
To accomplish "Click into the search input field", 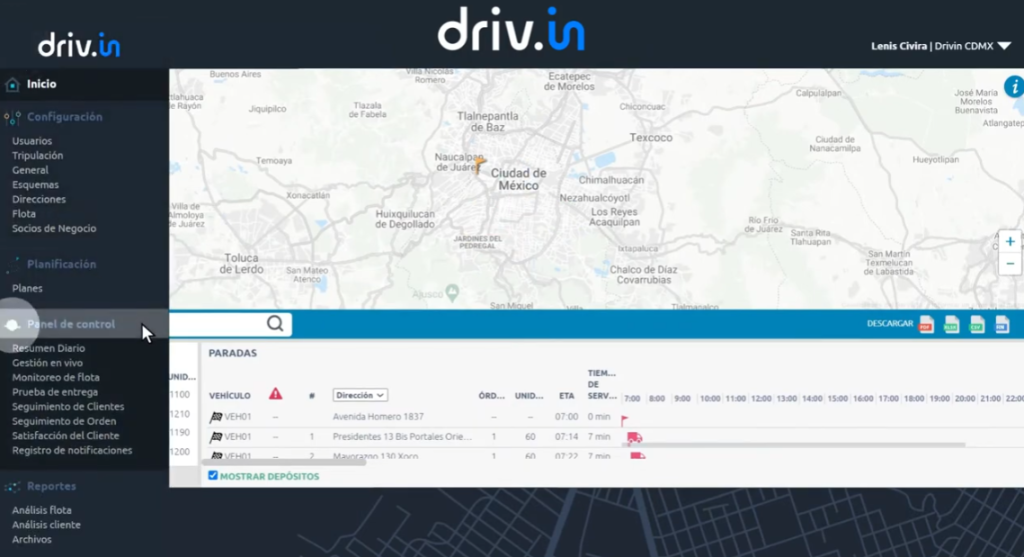I will click(218, 324).
